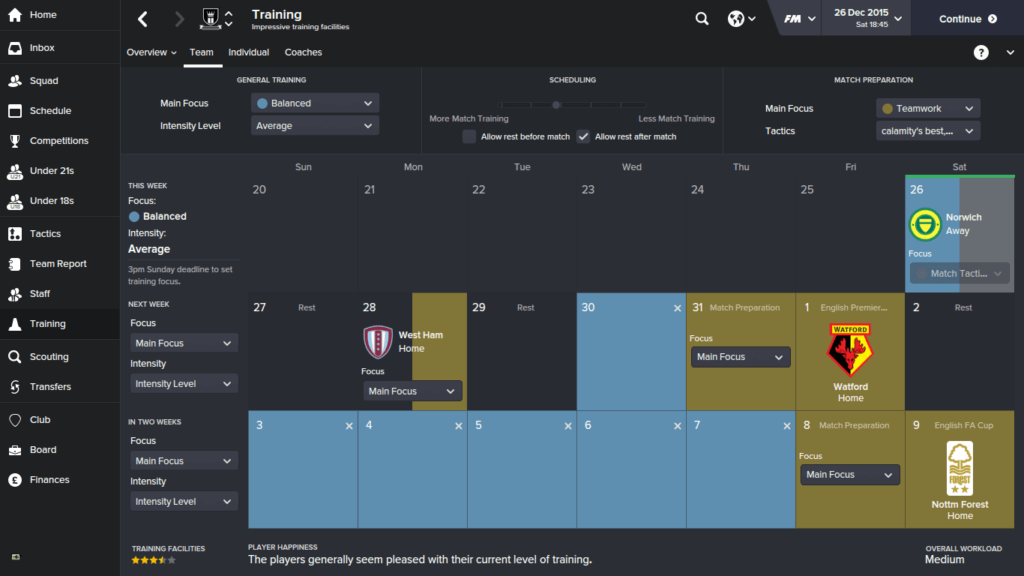Switch to the Individual tab

tap(248, 52)
